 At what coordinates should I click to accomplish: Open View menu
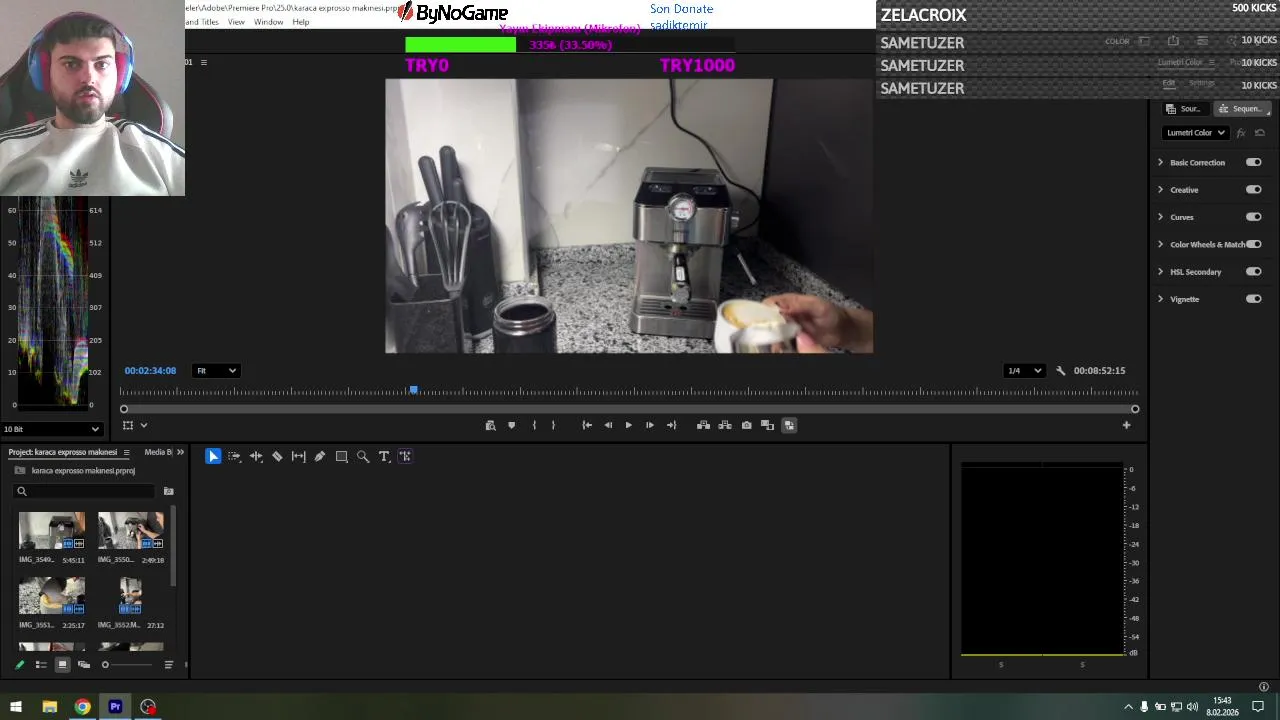click(236, 22)
